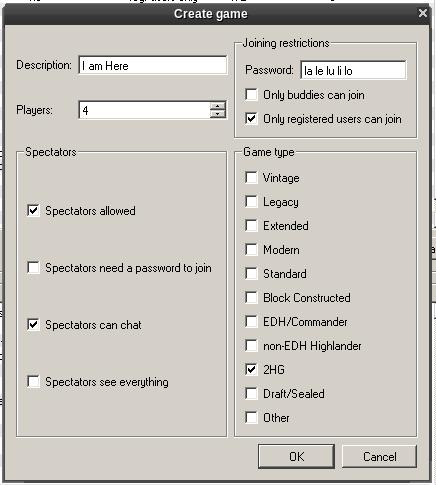Disable Spectators allowed checkbox
The image size is (436, 485).
tap(33, 211)
